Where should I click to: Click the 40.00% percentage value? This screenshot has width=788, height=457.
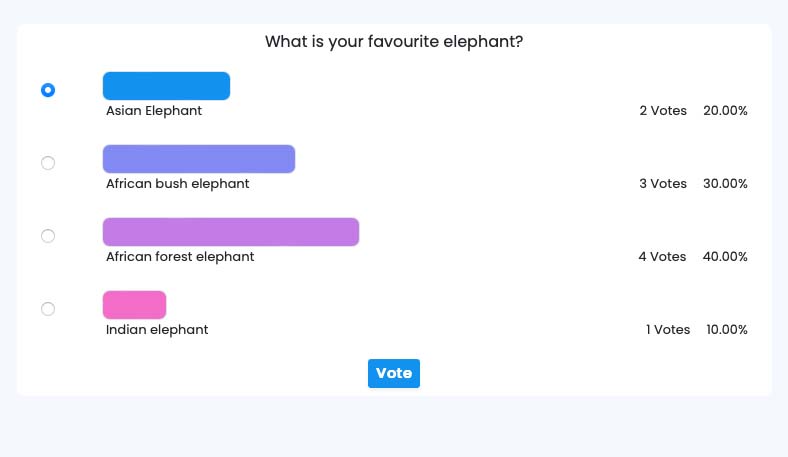[725, 257]
